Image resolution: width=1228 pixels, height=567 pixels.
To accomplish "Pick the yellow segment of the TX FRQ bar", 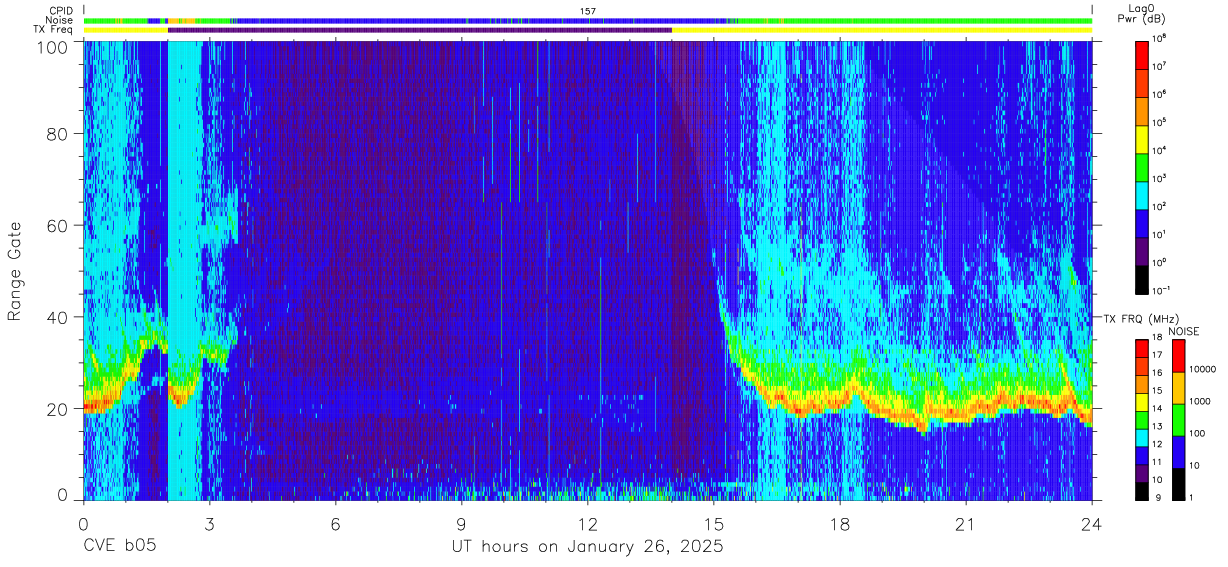I will pos(1142,402).
